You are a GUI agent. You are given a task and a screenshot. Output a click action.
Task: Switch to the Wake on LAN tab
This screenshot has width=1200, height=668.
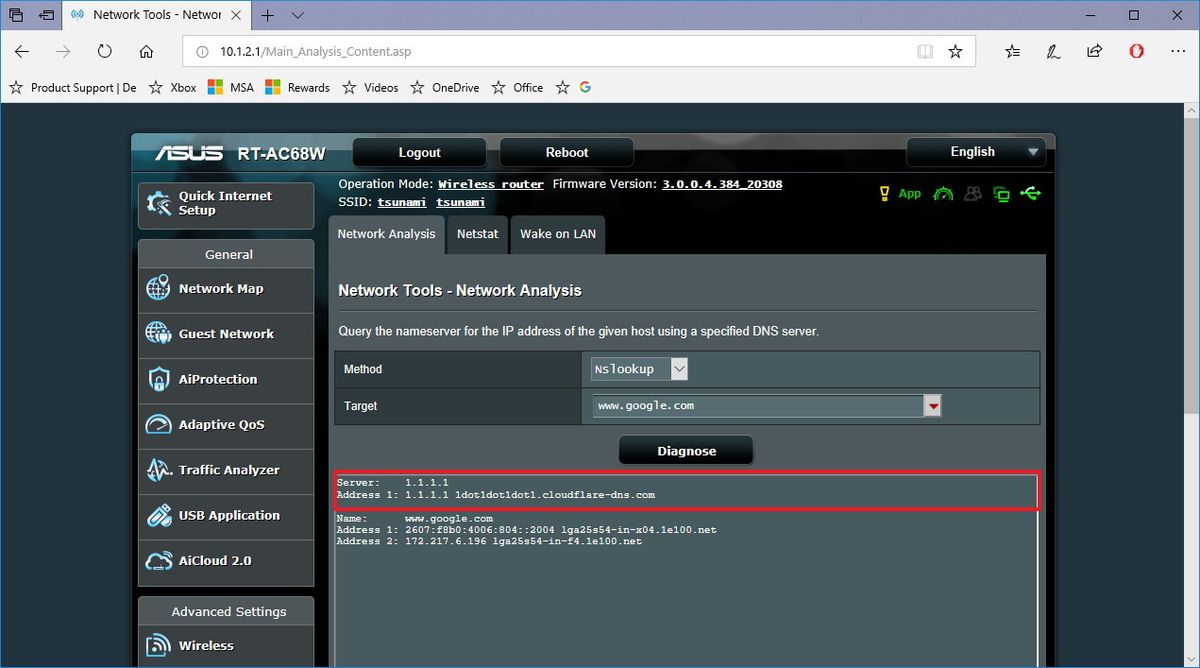pyautogui.click(x=557, y=233)
